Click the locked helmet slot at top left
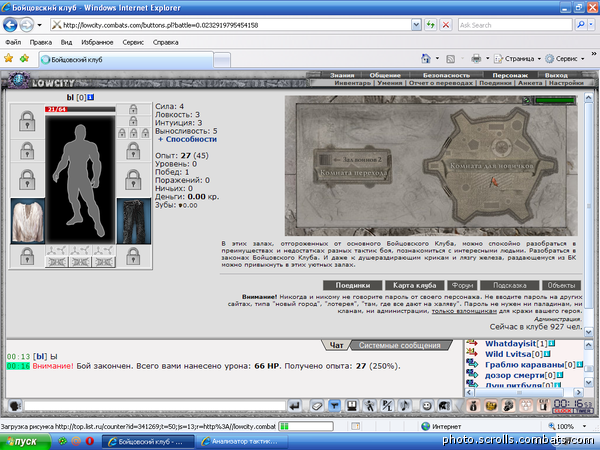Viewport: 600px width, 450px height. (27, 121)
